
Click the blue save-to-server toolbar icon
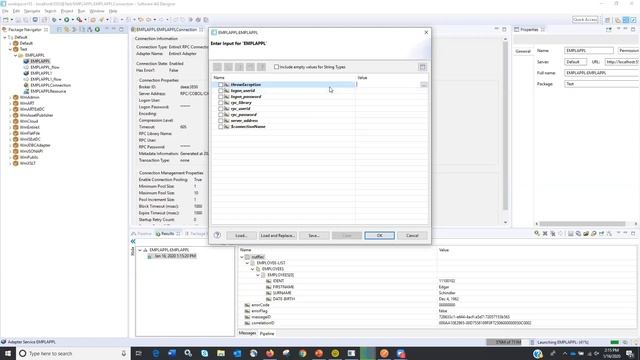coord(35,20)
